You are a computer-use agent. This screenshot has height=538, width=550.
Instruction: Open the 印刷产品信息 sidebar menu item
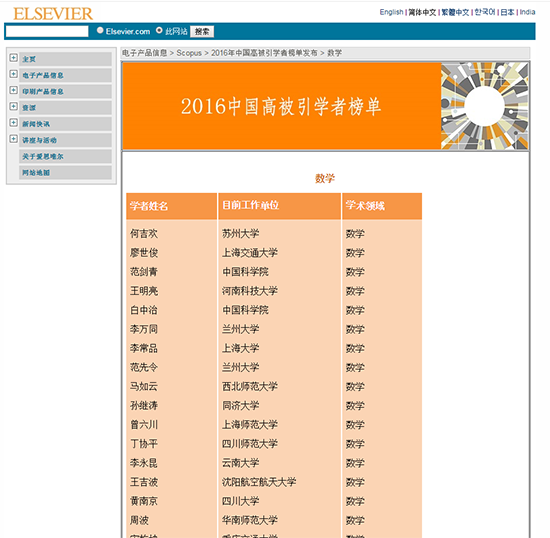tap(66, 91)
